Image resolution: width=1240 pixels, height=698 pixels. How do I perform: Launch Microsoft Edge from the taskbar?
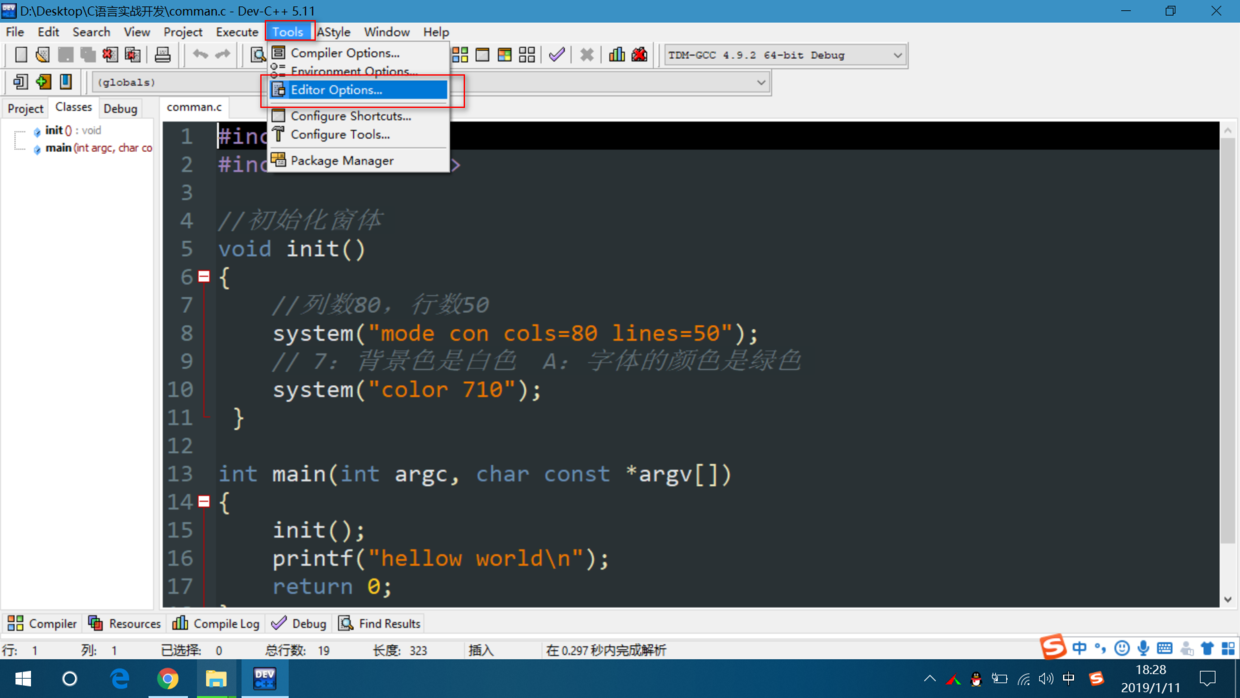click(x=120, y=678)
